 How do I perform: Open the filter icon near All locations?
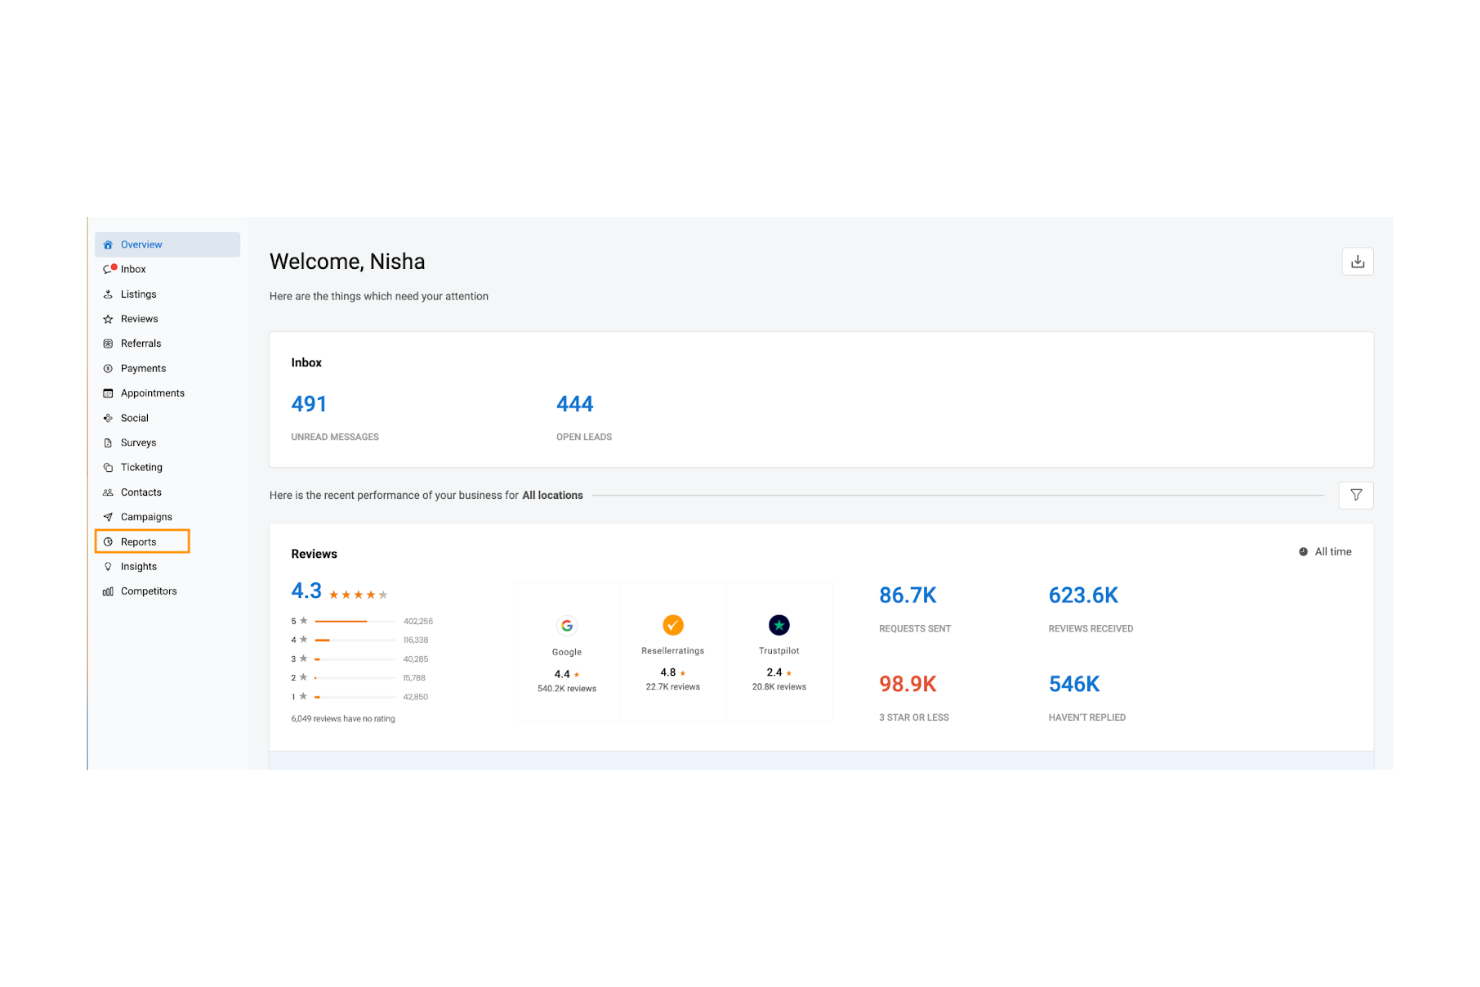(x=1356, y=494)
